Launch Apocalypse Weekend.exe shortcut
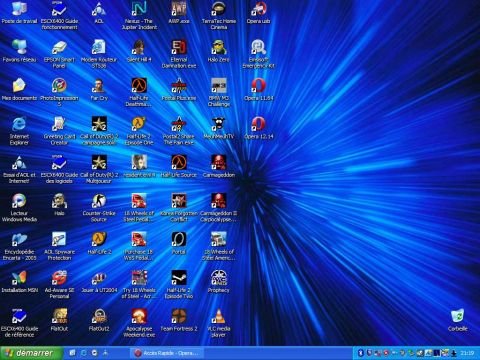Viewport: 480px width, 360px height. pos(139,316)
